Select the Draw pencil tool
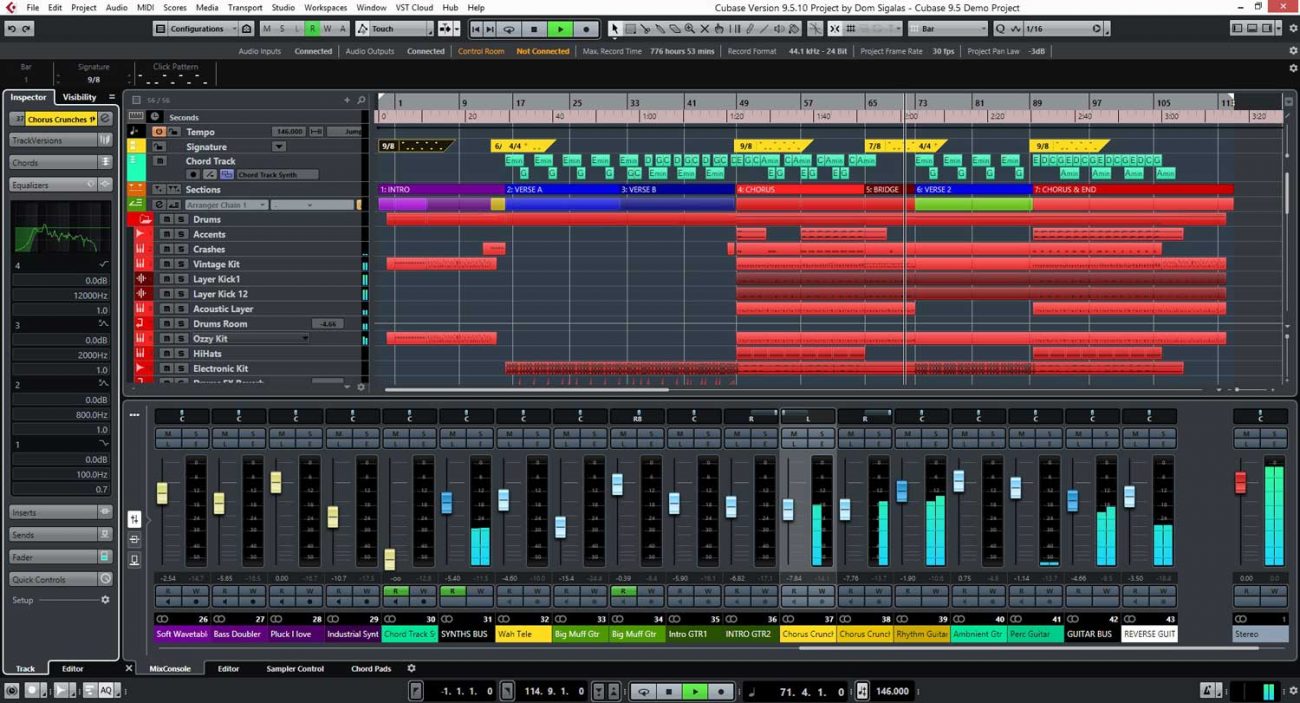This screenshot has height=703, width=1300. coord(749,29)
